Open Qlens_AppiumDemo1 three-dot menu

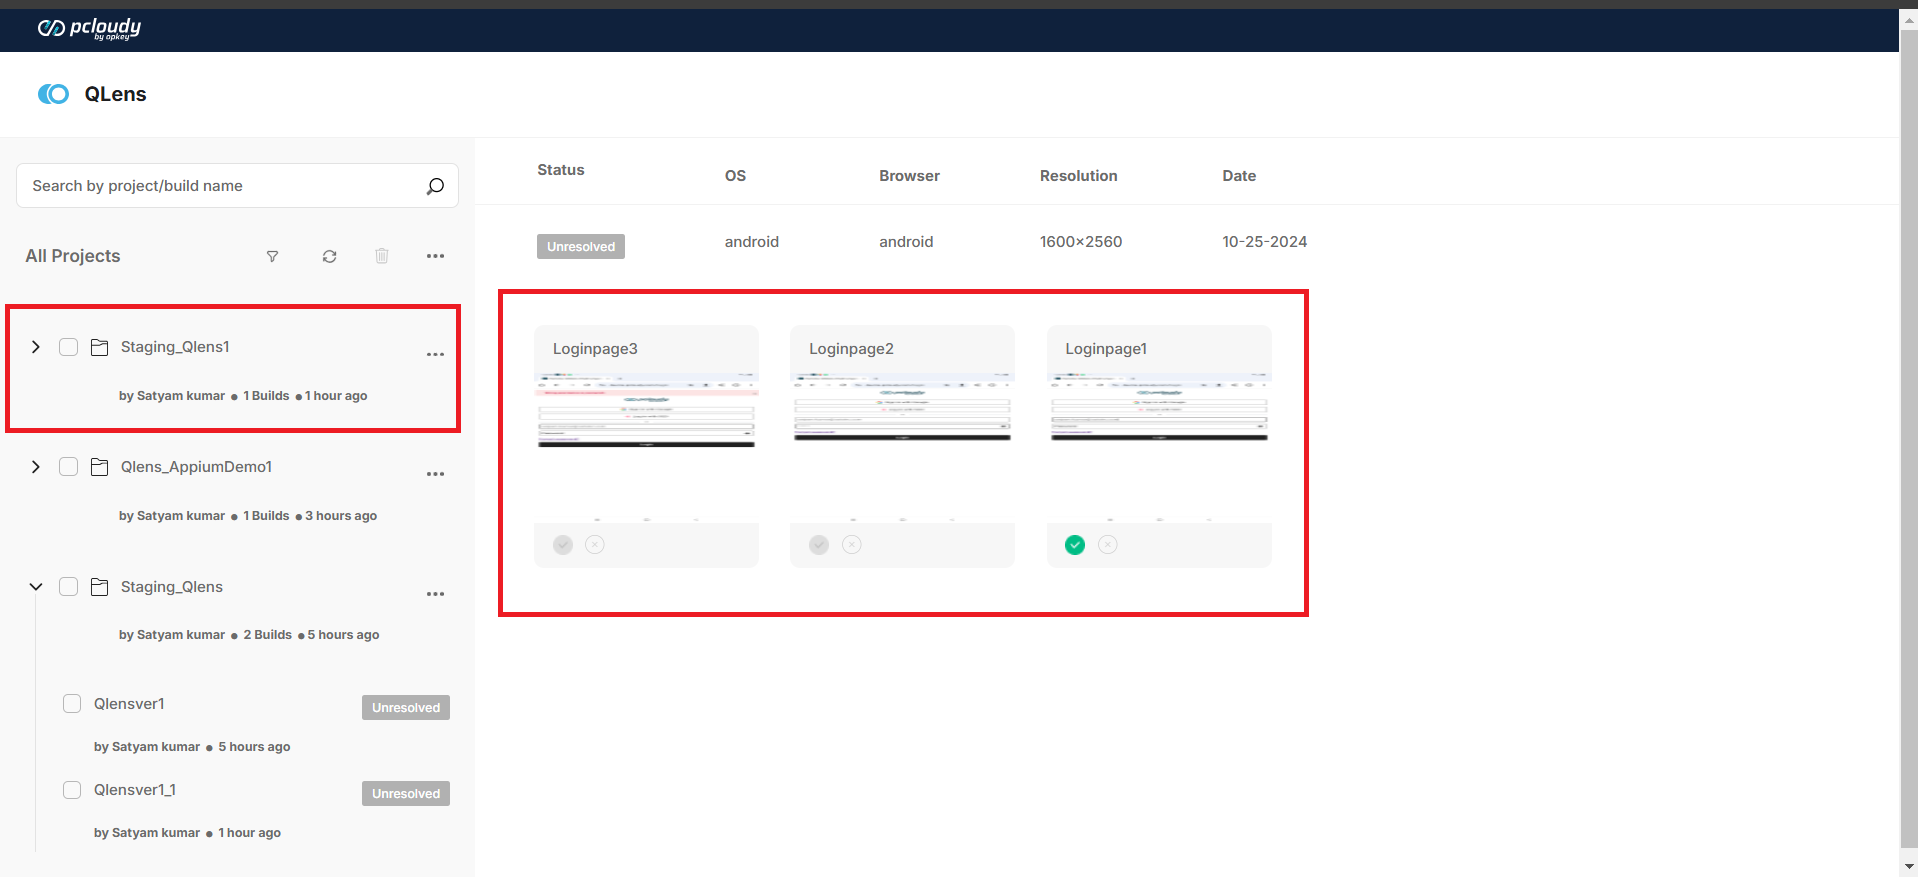(x=435, y=475)
